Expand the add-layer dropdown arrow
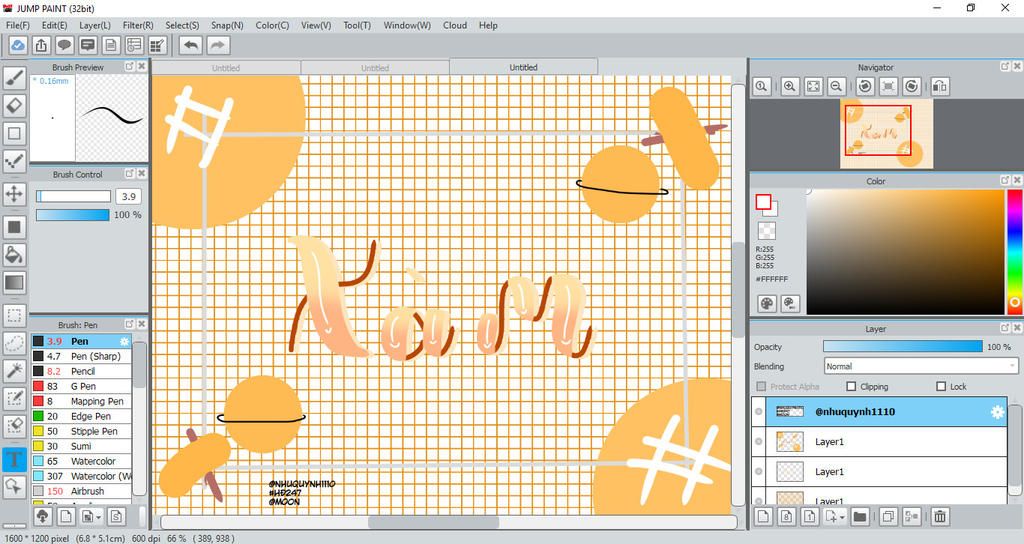Viewport: 1024px width, 544px height. pos(844,517)
